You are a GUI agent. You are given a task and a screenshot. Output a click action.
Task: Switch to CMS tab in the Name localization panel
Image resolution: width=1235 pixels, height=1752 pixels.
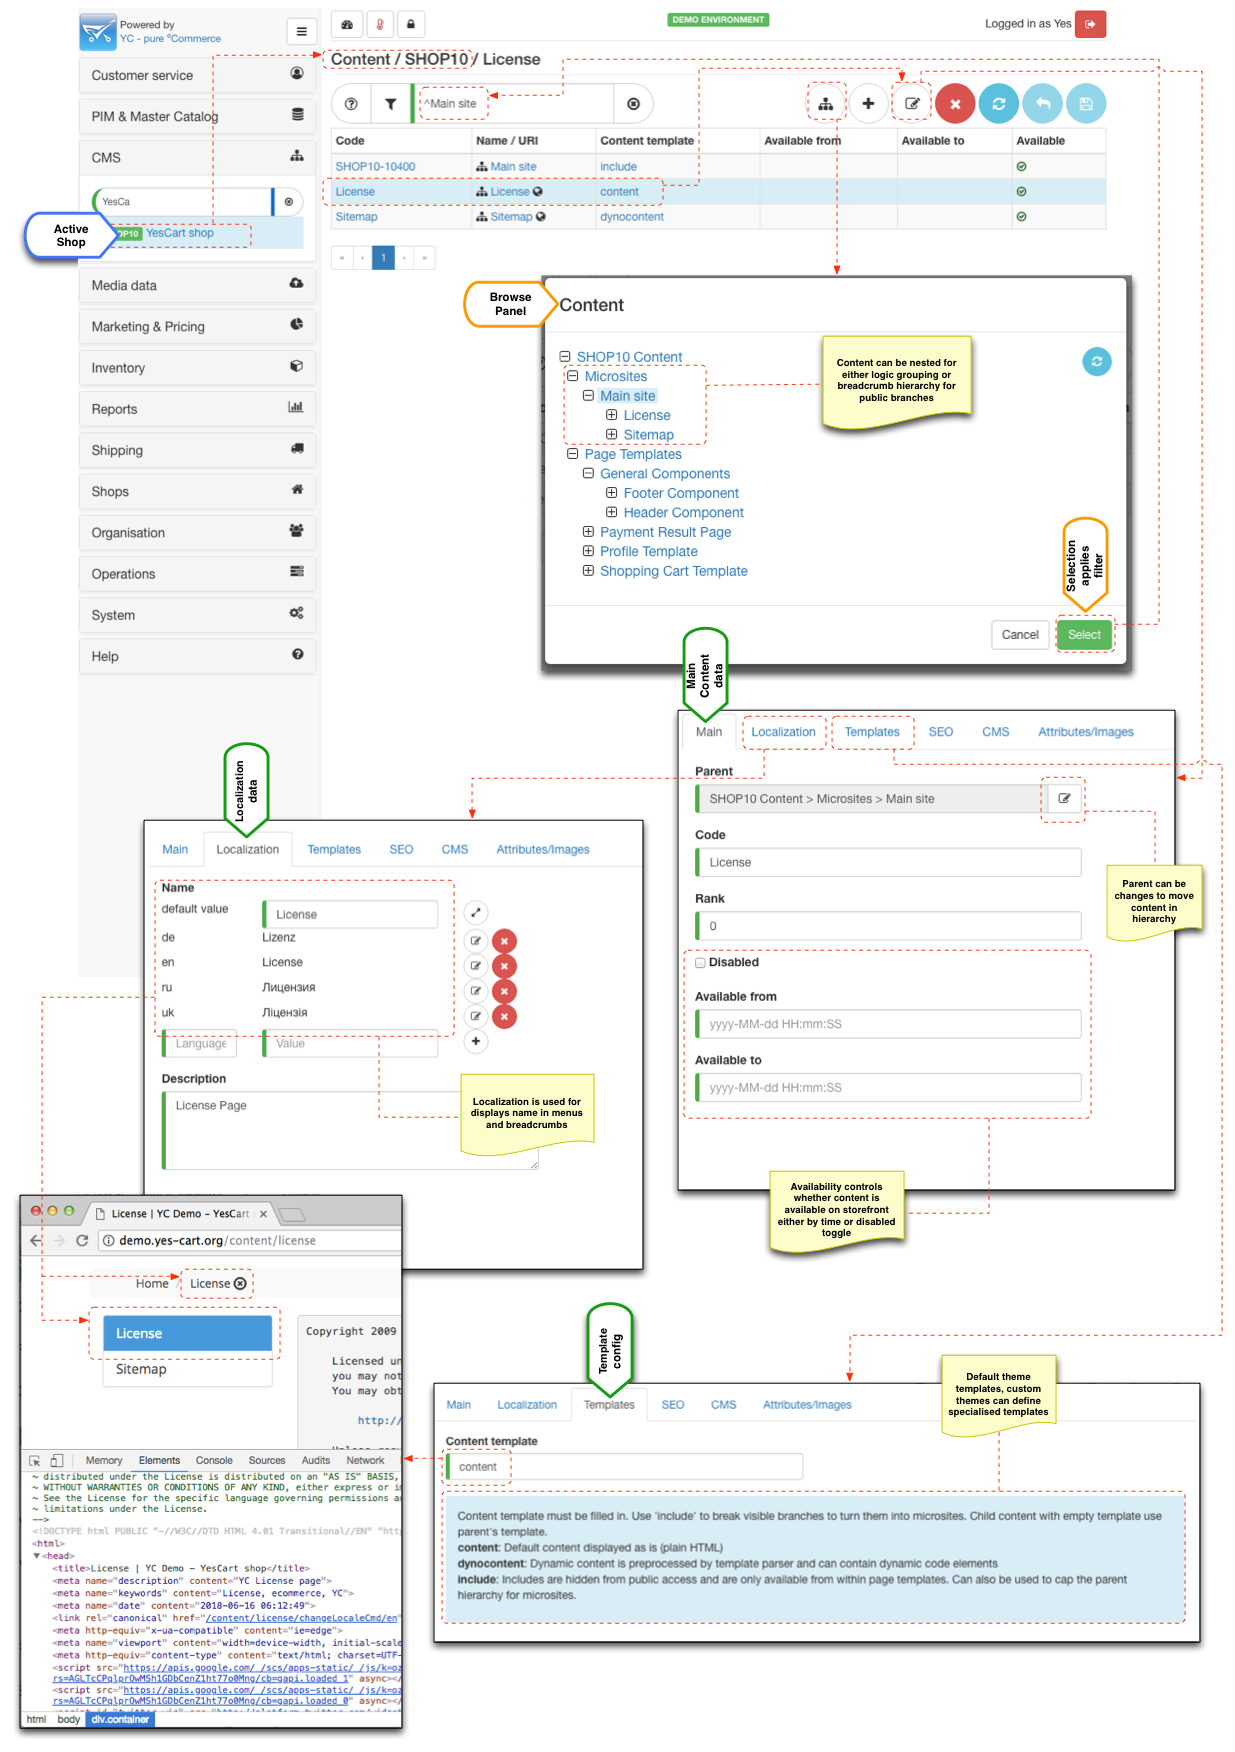(x=455, y=850)
